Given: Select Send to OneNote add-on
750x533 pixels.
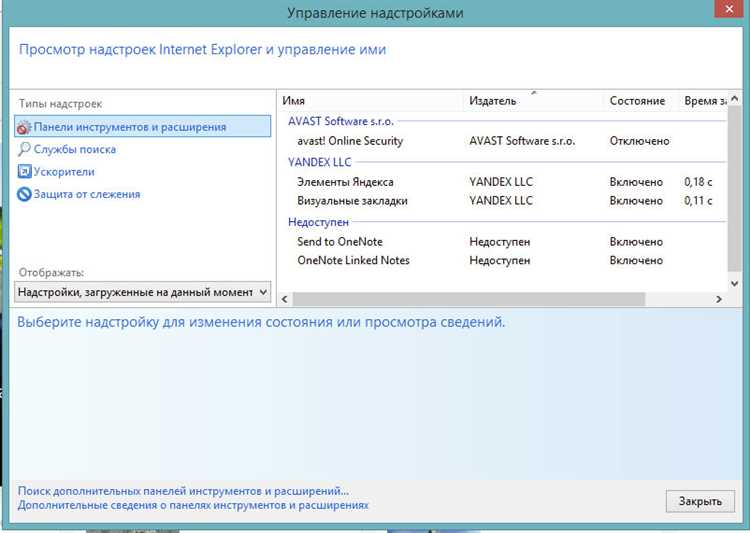Looking at the screenshot, I should (x=340, y=242).
